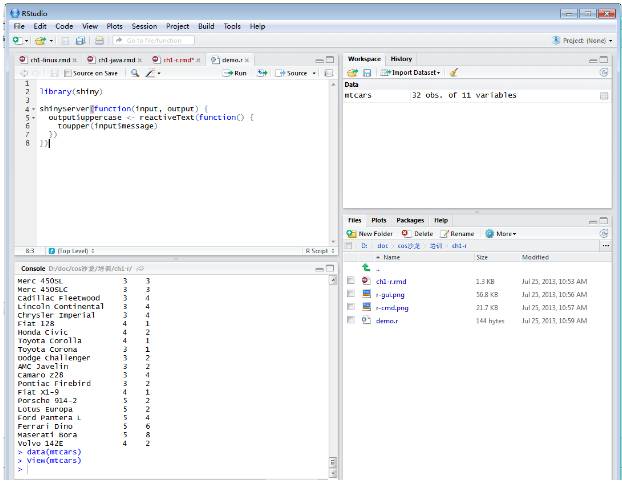Click the Clear Workspace broom icon
Image resolution: width=622 pixels, height=483 pixels.
(454, 72)
